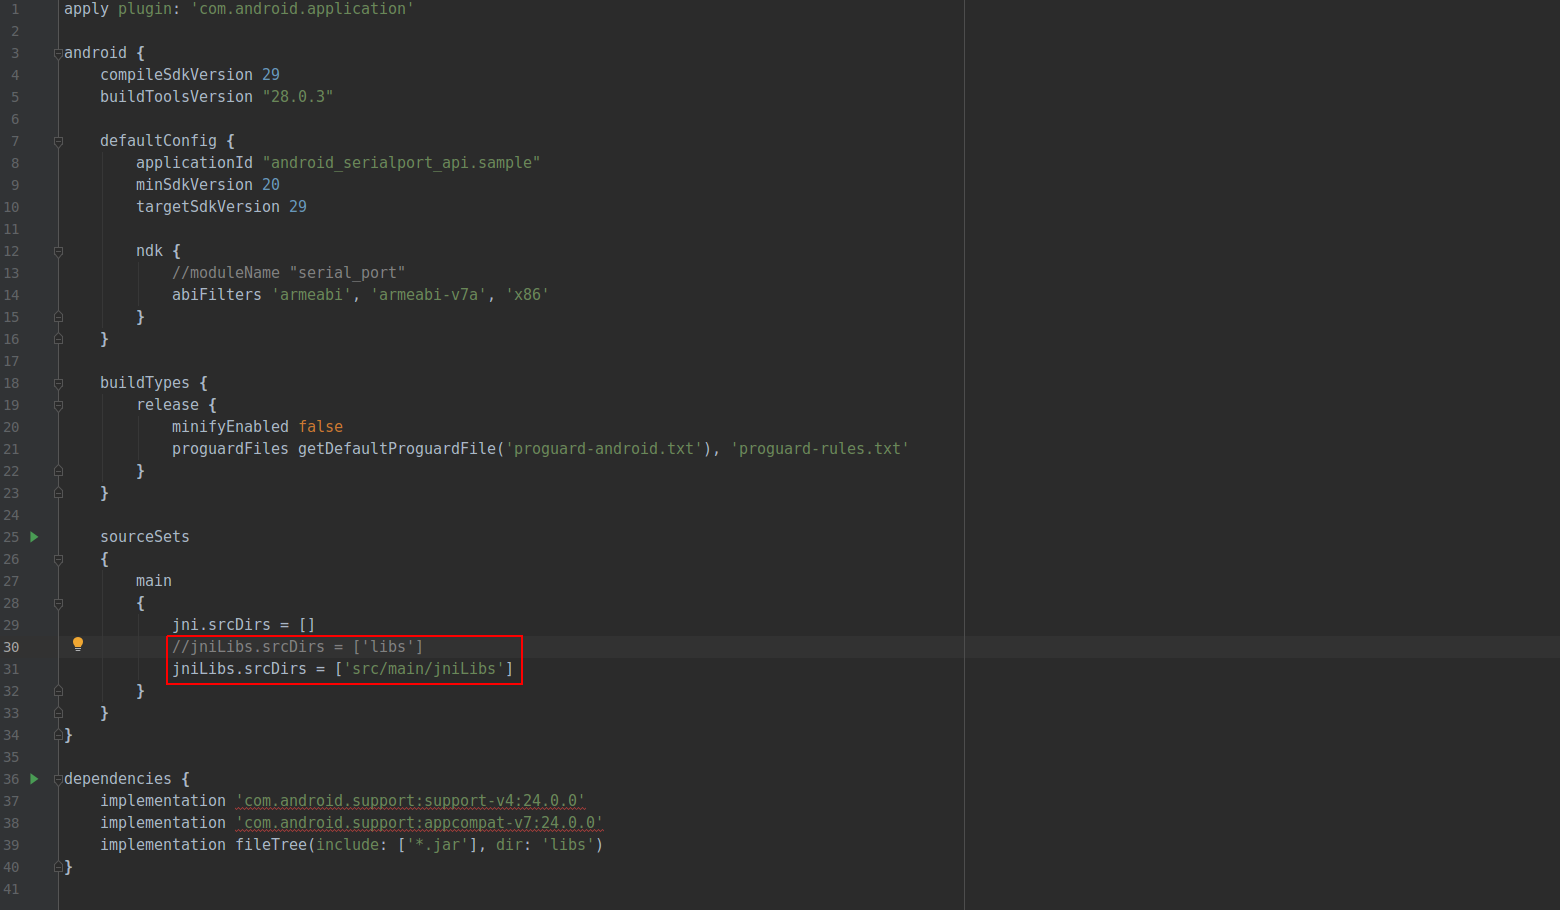Image resolution: width=1560 pixels, height=910 pixels.
Task: Click the fold end marker on line 32
Action: click(58, 691)
